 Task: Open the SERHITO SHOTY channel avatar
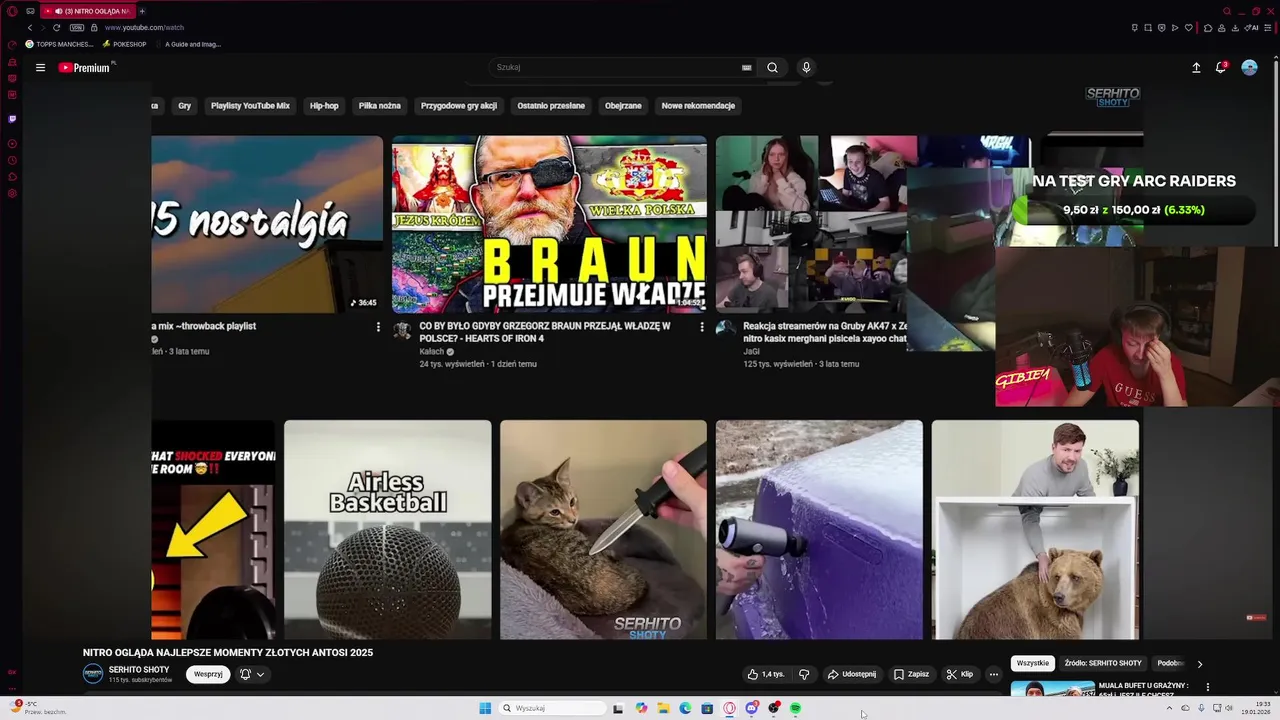point(93,674)
